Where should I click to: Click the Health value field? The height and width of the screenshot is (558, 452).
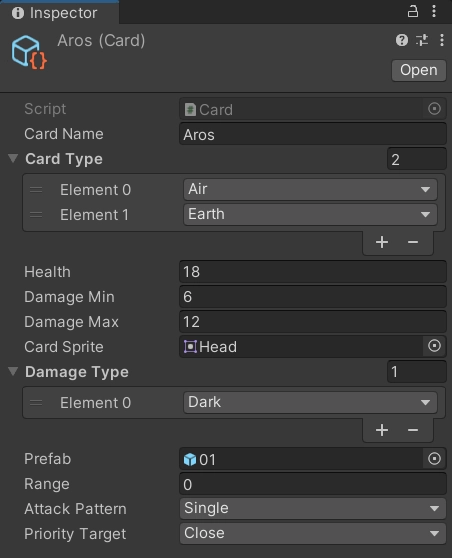313,272
